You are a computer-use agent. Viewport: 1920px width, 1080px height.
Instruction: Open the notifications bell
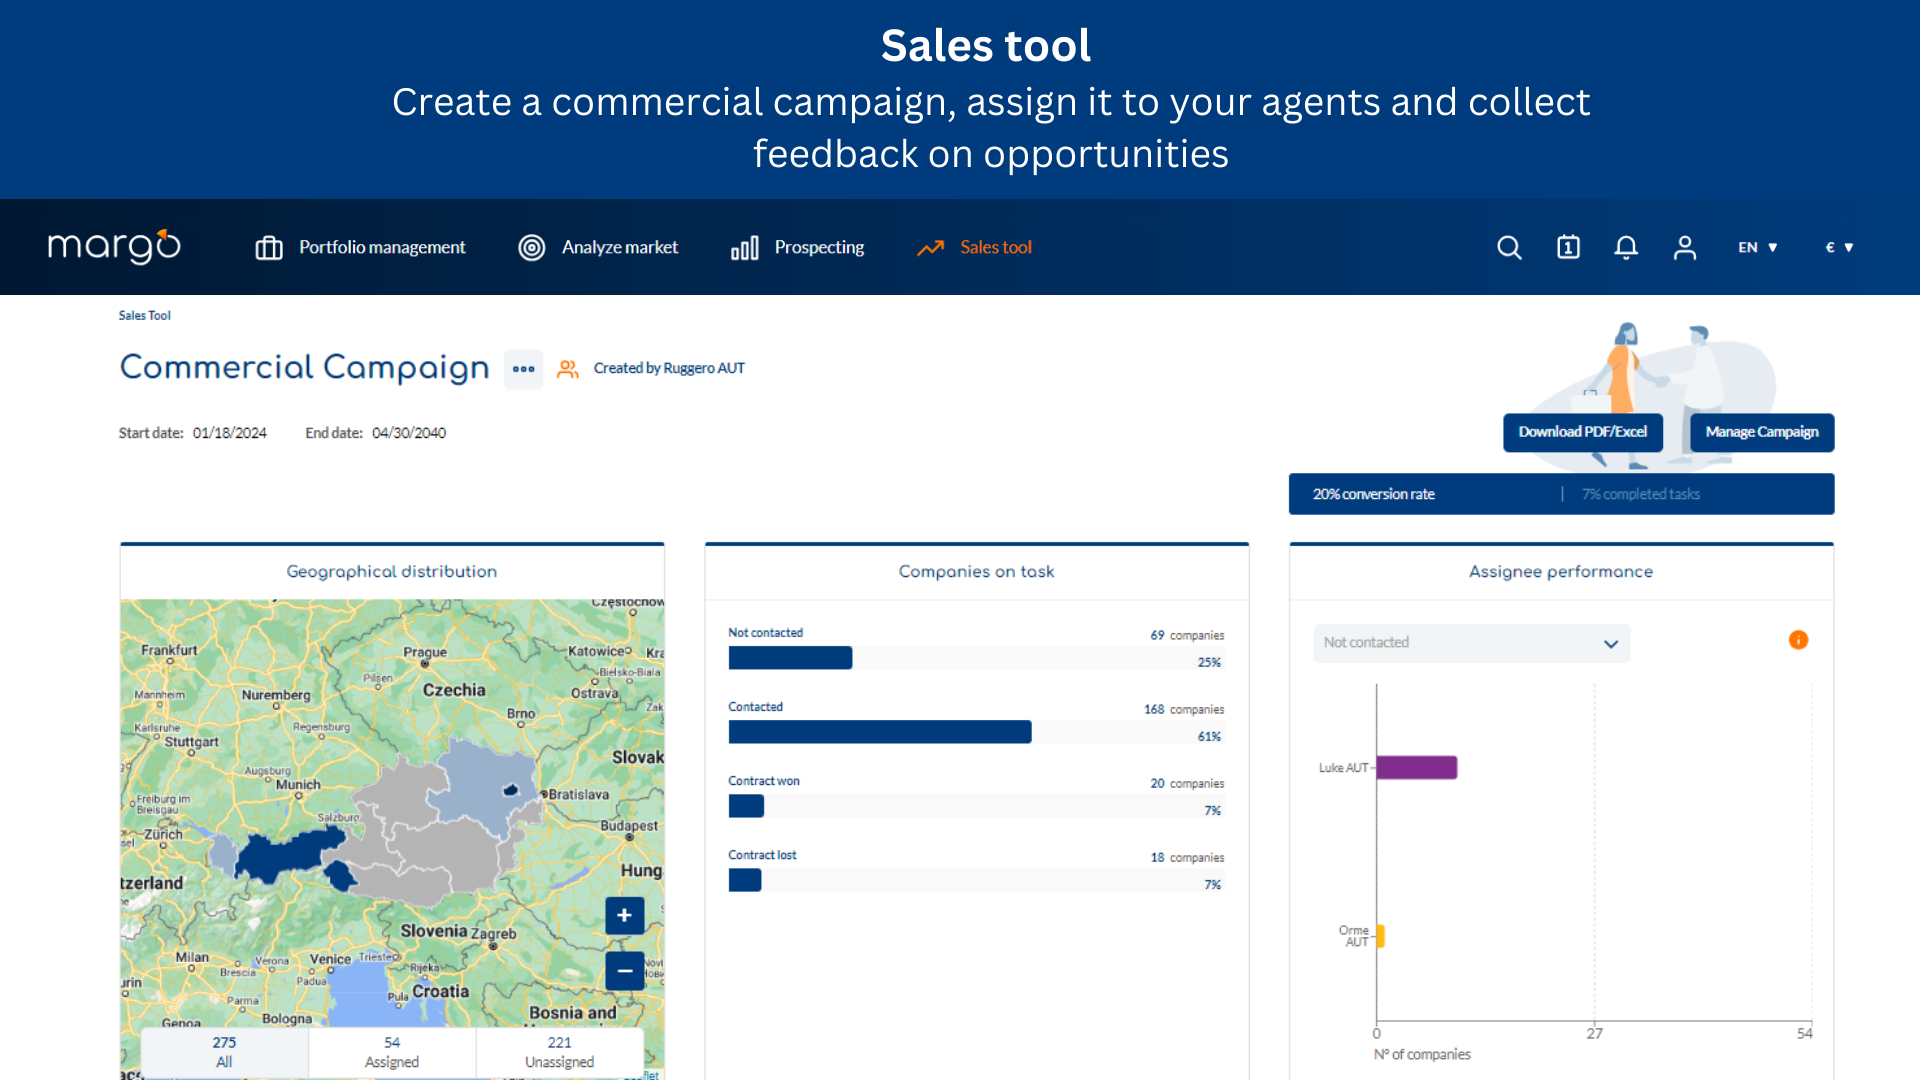(x=1626, y=247)
